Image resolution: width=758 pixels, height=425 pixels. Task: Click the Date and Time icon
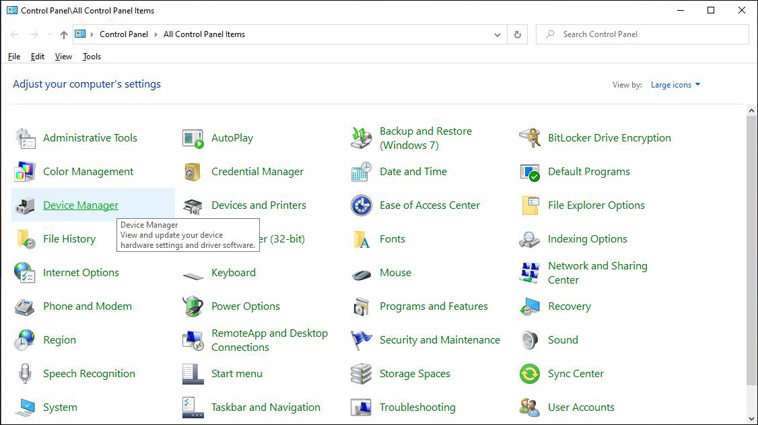tap(361, 172)
